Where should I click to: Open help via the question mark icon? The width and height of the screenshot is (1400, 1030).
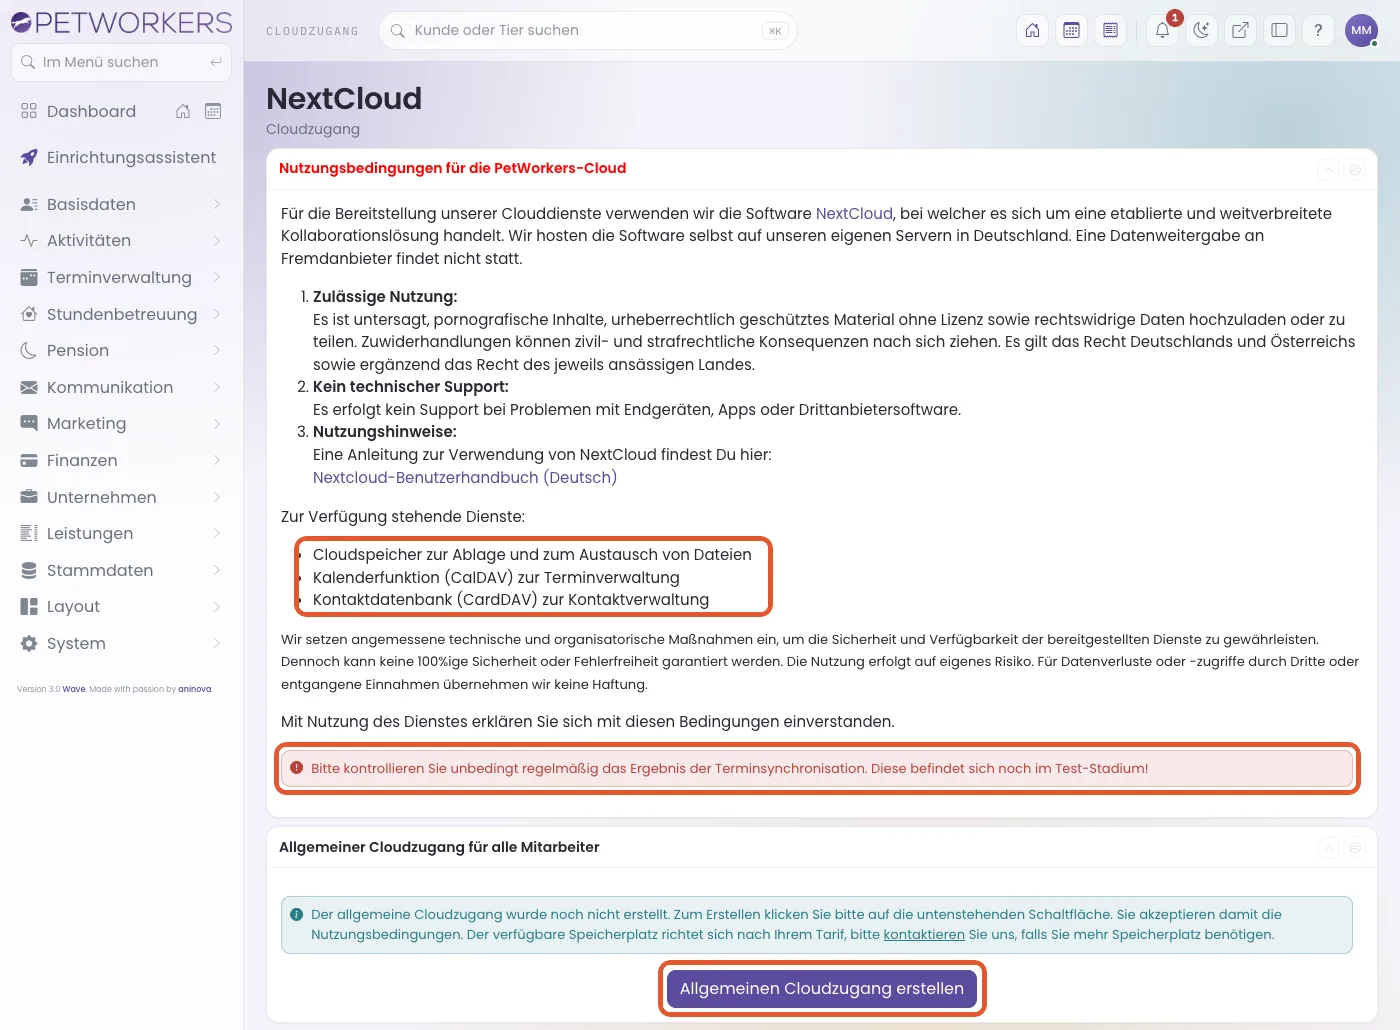click(1318, 30)
